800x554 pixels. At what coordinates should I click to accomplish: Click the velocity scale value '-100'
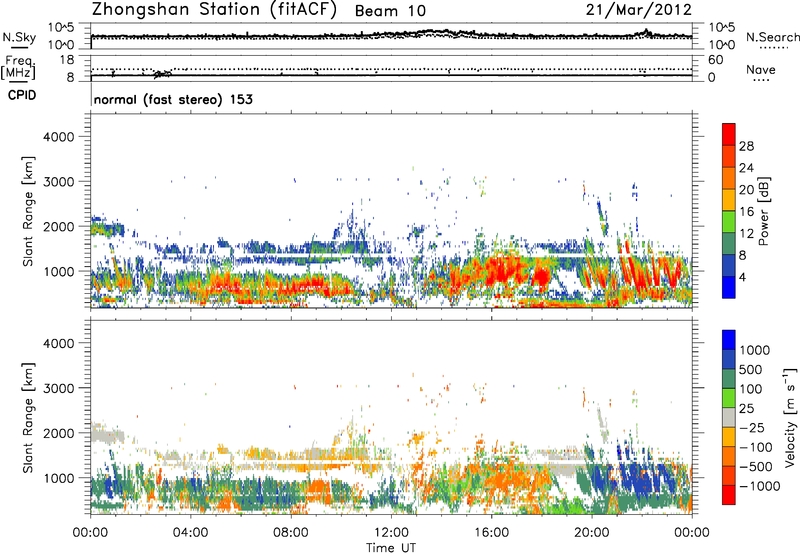click(755, 447)
